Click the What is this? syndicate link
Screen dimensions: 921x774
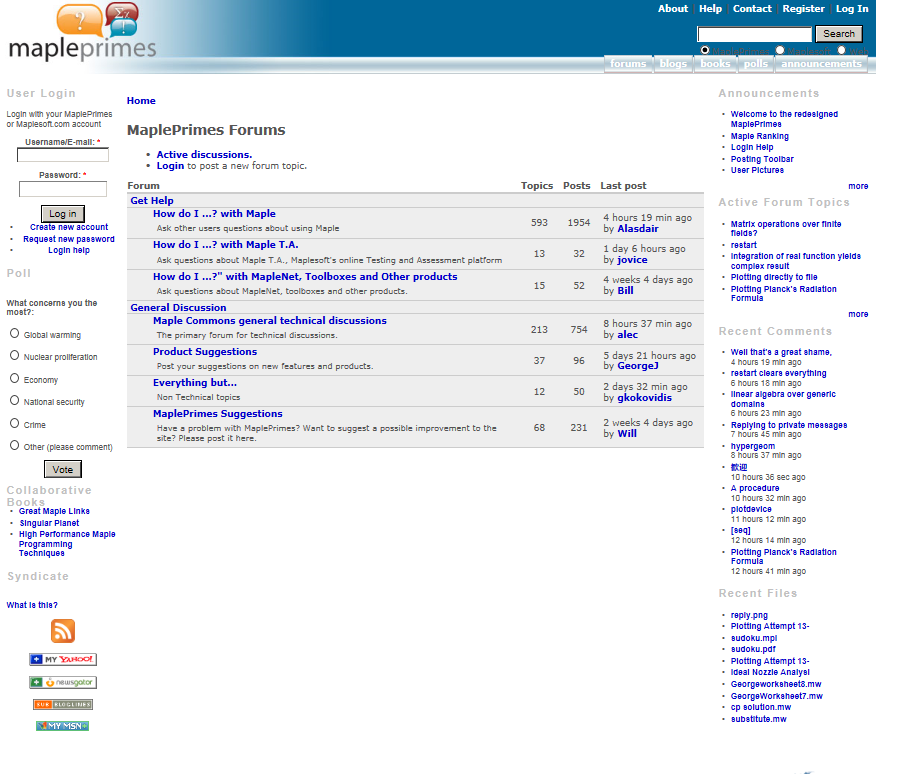click(32, 605)
